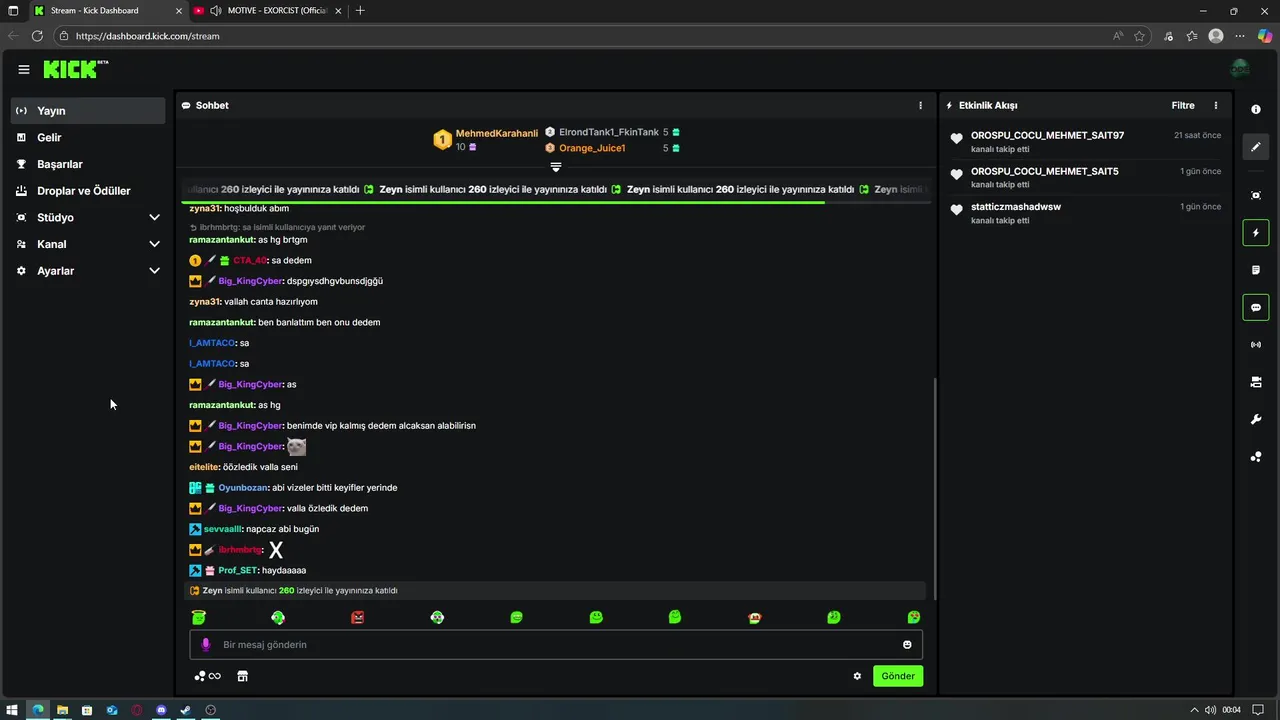Send the message with Gönder button
This screenshot has width=1280, height=720.
pos(898,676)
